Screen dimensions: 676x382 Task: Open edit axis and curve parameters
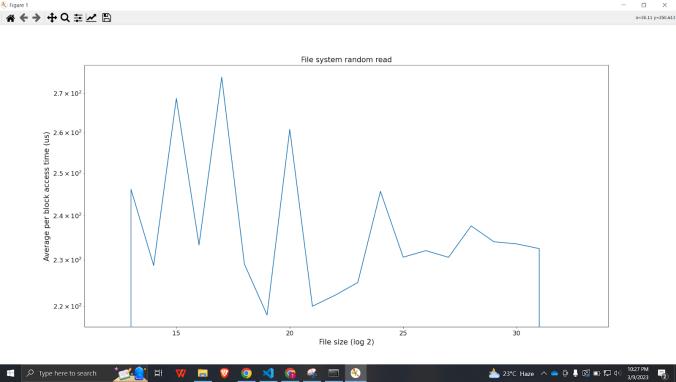[x=91, y=18]
